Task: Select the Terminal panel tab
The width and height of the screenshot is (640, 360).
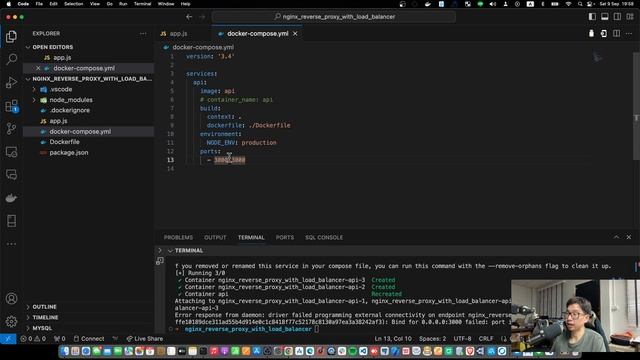Action: click(251, 237)
